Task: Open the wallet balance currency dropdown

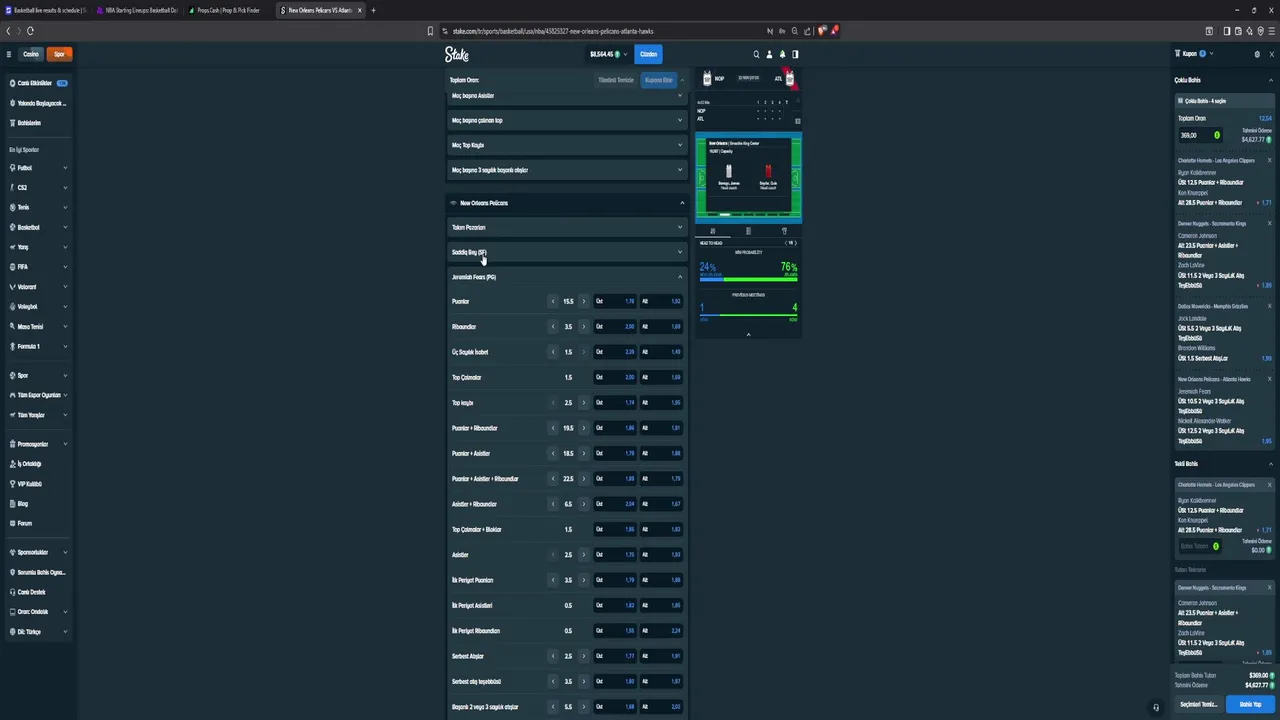Action: pyautogui.click(x=608, y=54)
